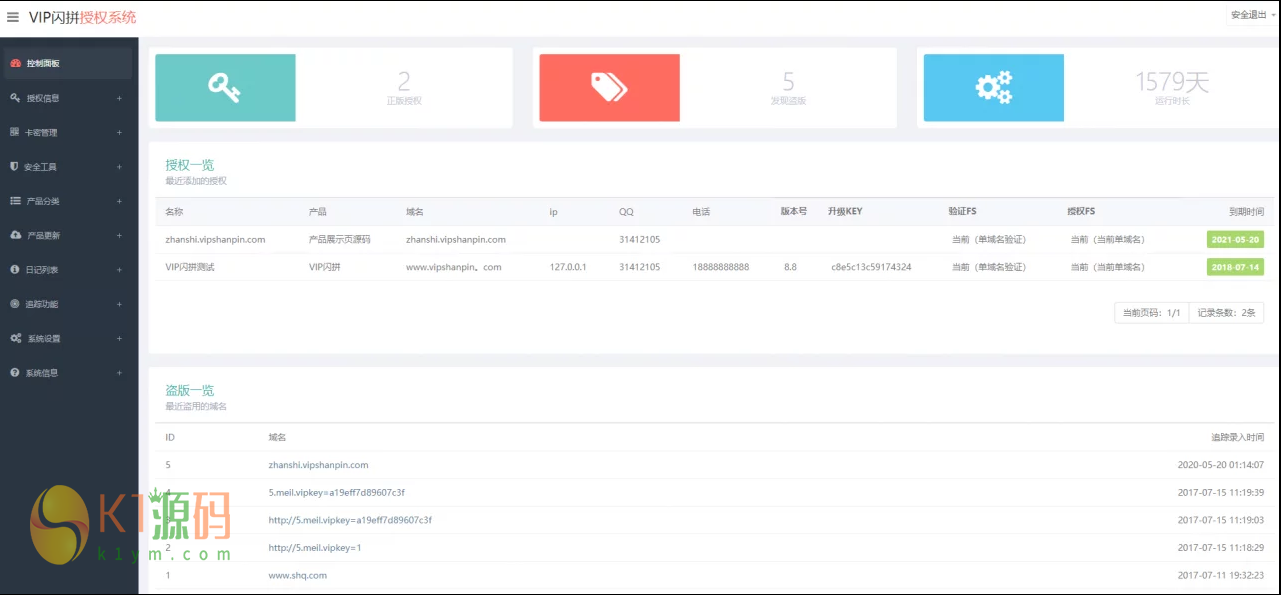Click the 当前页码: 1/1 pagination button
Viewport: 1281px width, 595px height.
coord(1151,313)
